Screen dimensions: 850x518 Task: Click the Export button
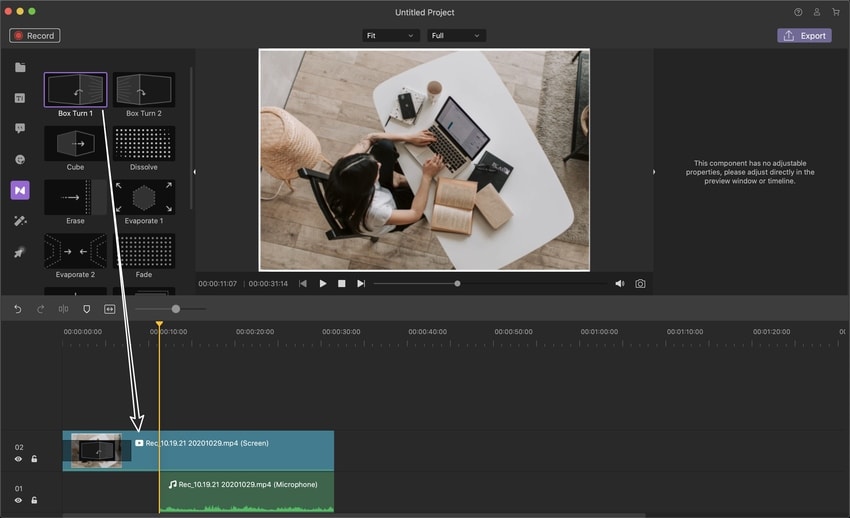pyautogui.click(x=804, y=36)
